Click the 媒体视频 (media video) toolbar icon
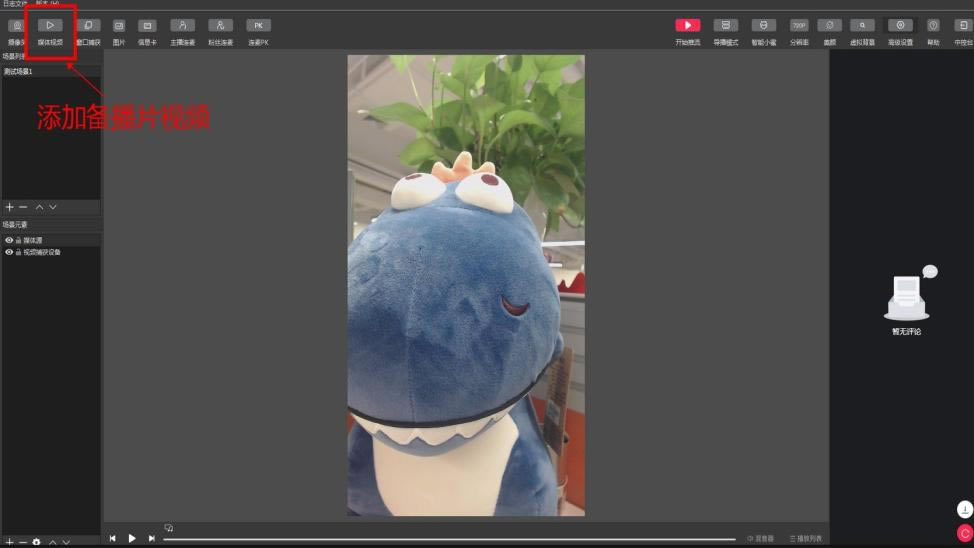The height and width of the screenshot is (548, 974). (49, 25)
